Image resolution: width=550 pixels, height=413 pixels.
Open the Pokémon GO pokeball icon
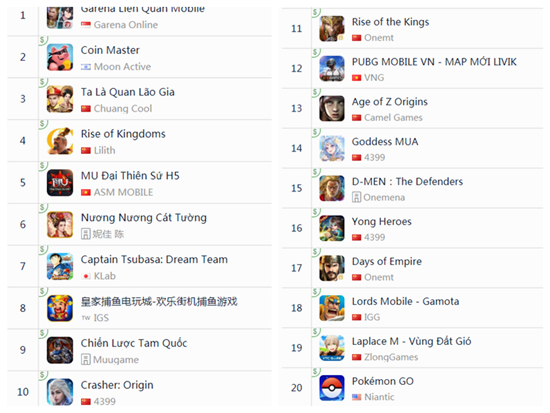tap(332, 388)
